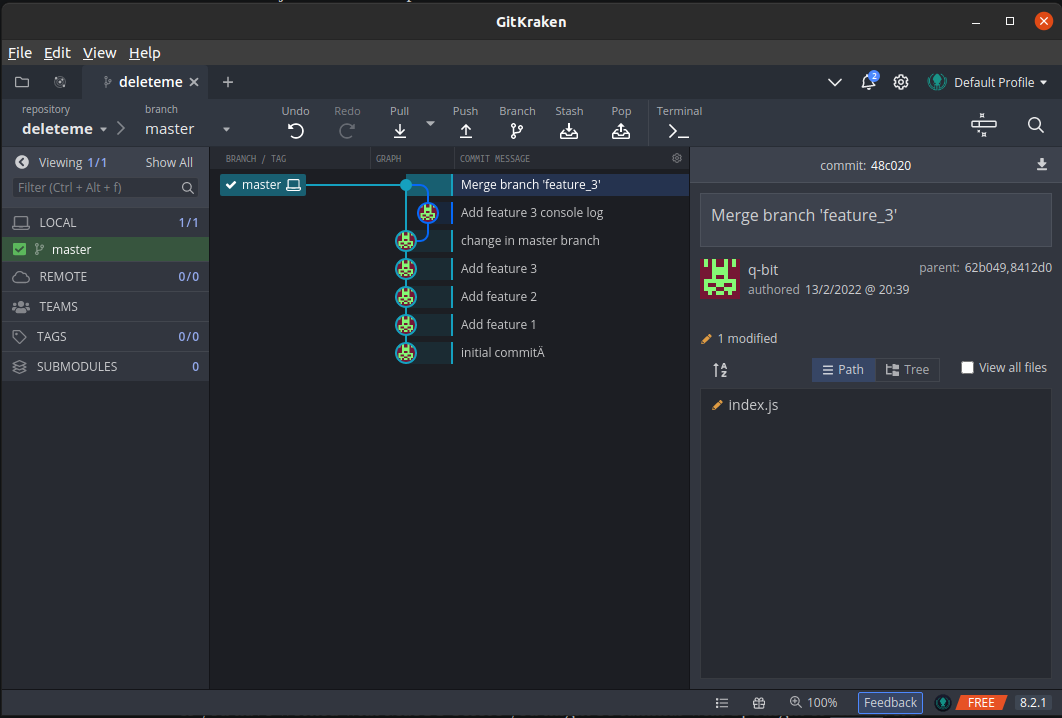Open the Edit menu
Viewport: 1062px width, 718px height.
tap(57, 53)
